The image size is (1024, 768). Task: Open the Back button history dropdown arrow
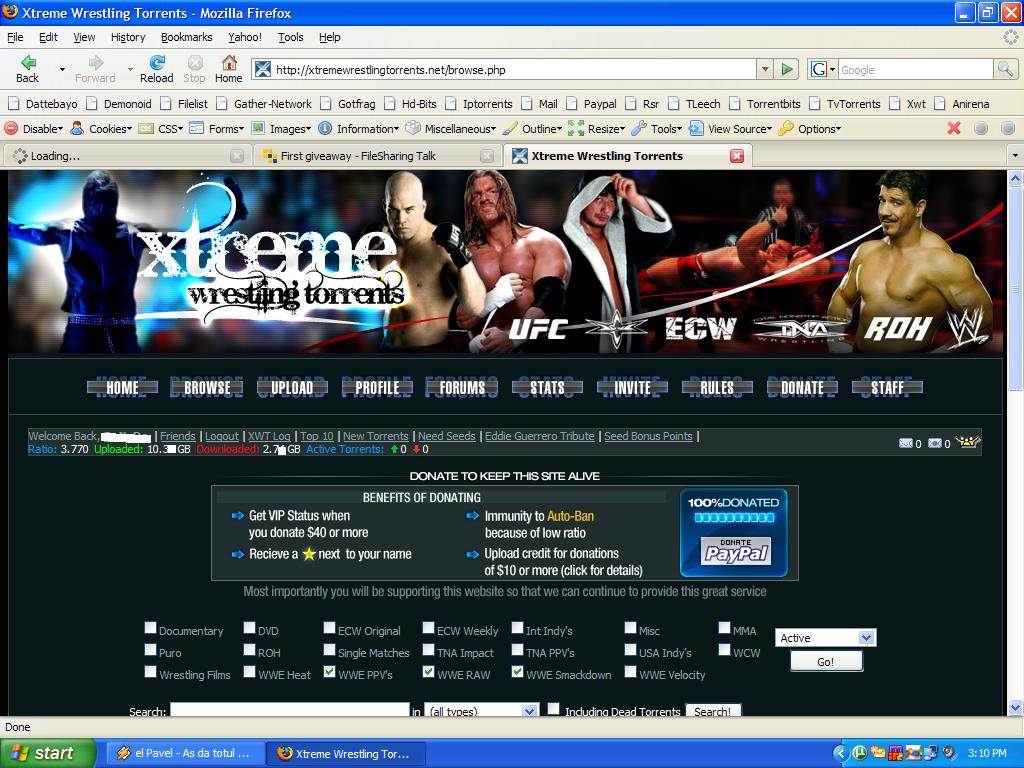coord(62,69)
